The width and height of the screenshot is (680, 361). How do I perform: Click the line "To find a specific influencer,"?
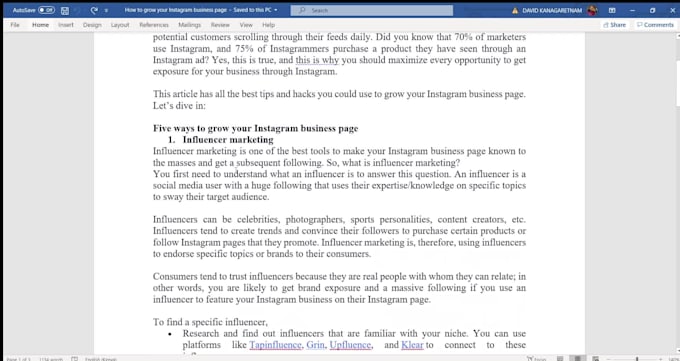(210, 322)
